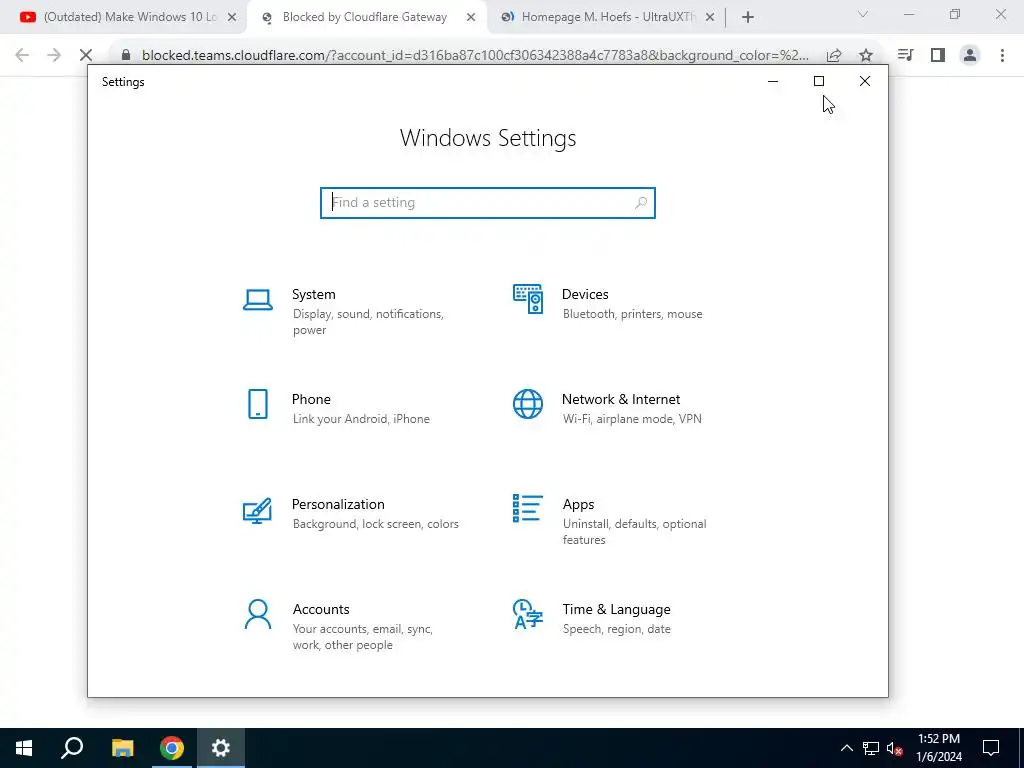Stop loading the page in Chrome
Viewport: 1024px width, 768px height.
click(x=86, y=56)
